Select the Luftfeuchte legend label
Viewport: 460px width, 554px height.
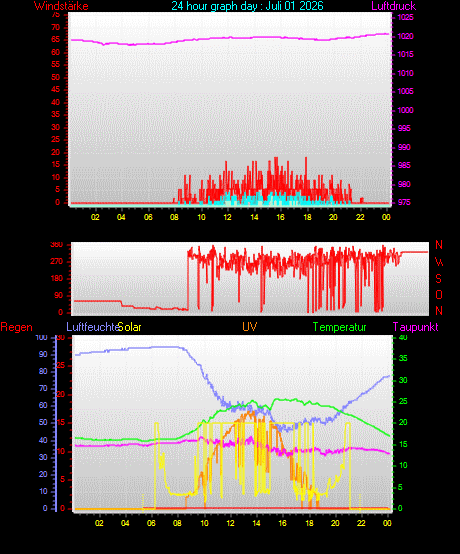tap(93, 327)
